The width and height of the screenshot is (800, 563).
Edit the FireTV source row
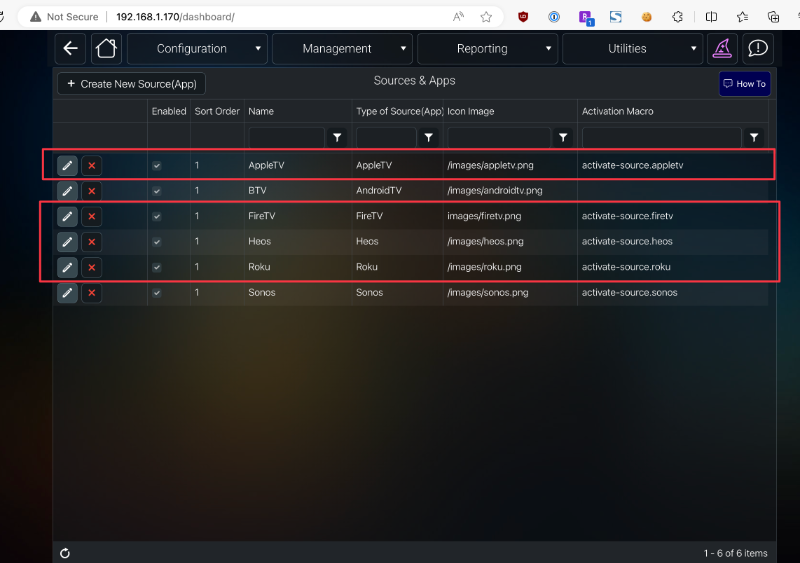[x=67, y=216]
